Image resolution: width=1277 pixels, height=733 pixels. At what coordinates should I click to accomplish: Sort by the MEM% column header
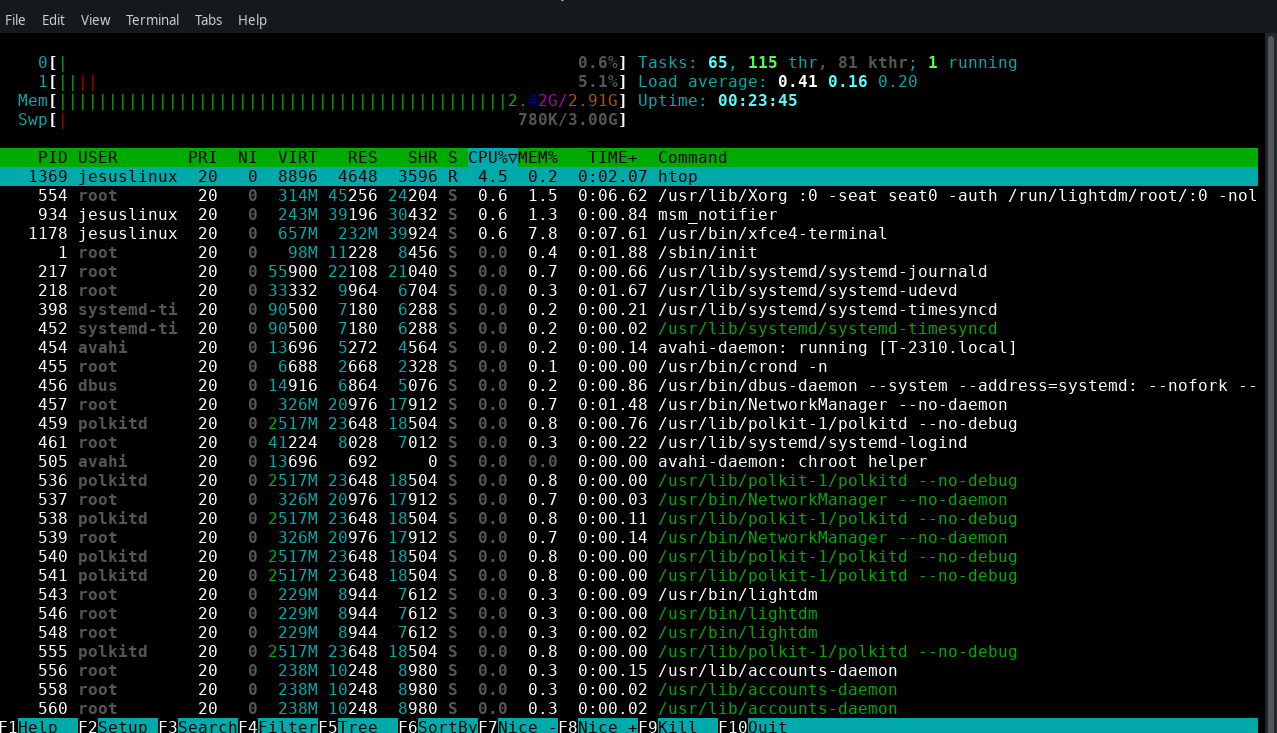pyautogui.click(x=538, y=158)
